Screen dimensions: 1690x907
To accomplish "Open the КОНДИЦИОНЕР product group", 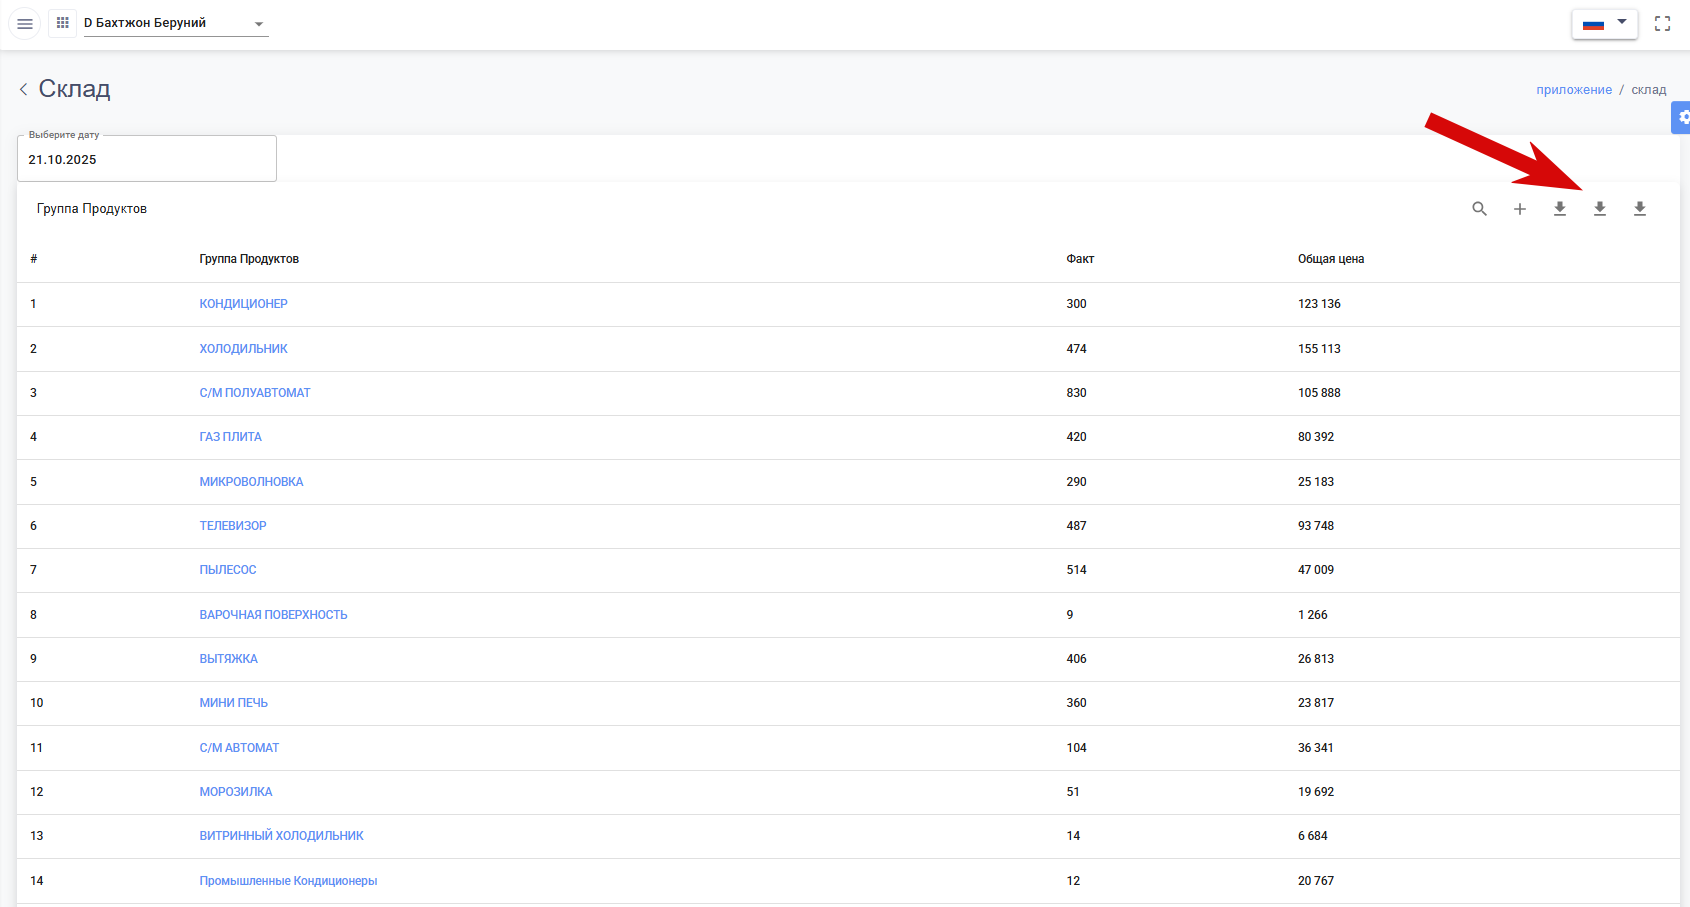I will coord(243,304).
